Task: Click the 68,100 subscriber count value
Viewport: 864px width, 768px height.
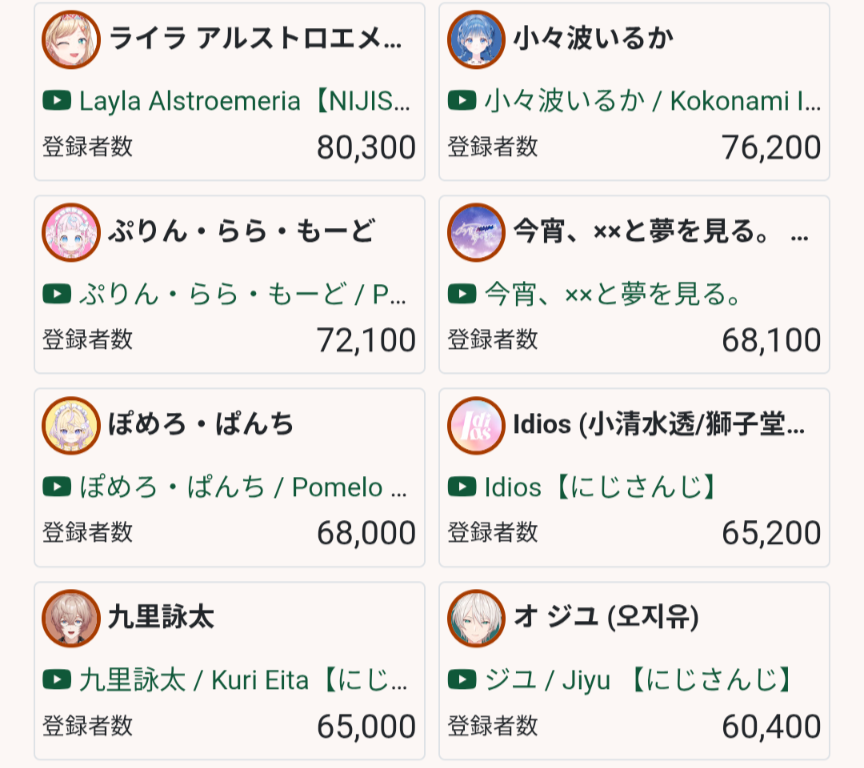Action: click(x=771, y=340)
